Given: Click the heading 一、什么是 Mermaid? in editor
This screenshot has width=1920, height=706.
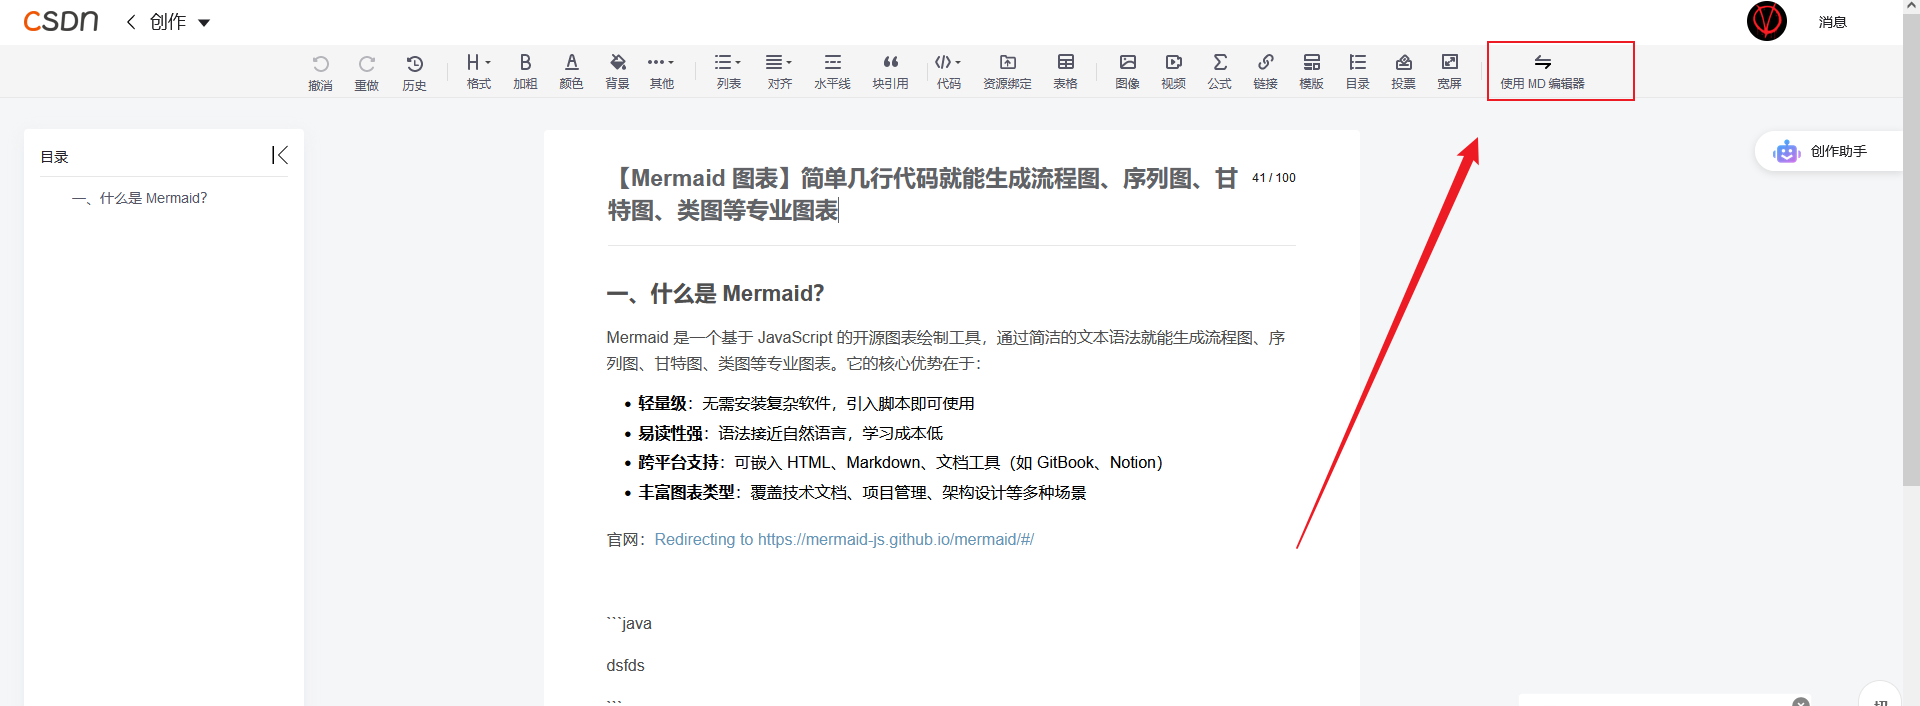Looking at the screenshot, I should click(715, 293).
